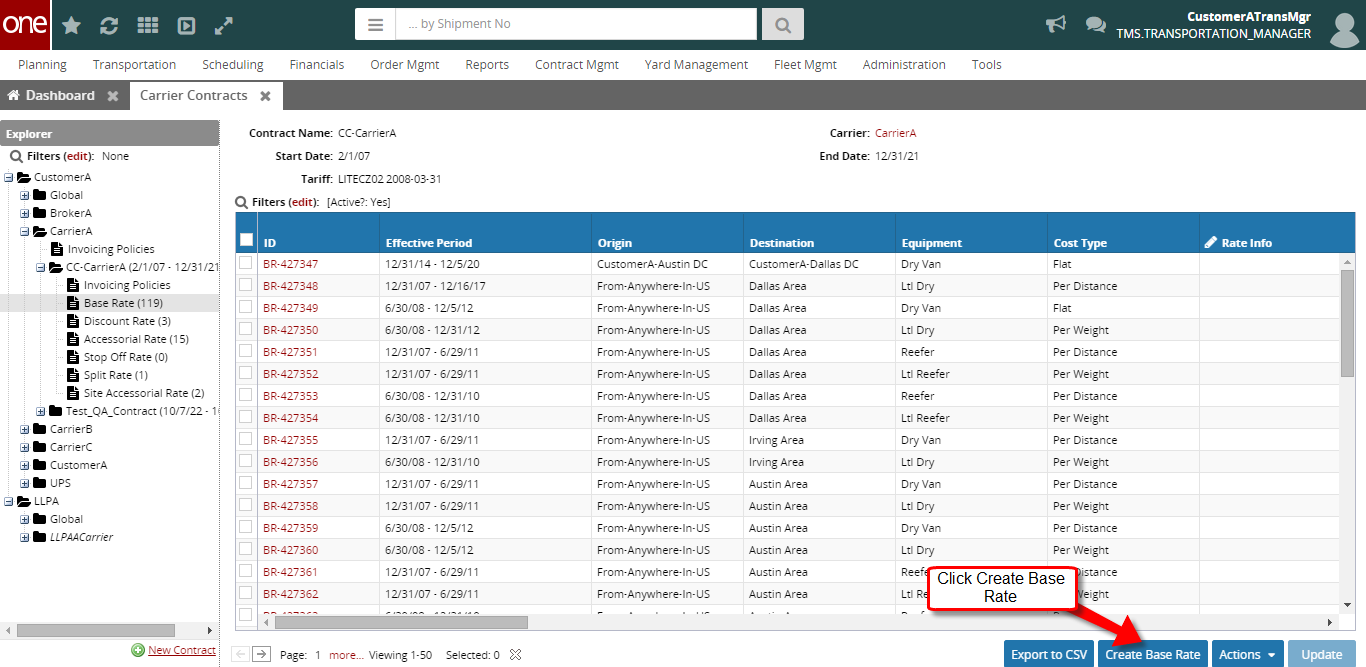The image size is (1366, 667).
Task: Click the table vertical scrollbar thumb
Action: click(1347, 322)
